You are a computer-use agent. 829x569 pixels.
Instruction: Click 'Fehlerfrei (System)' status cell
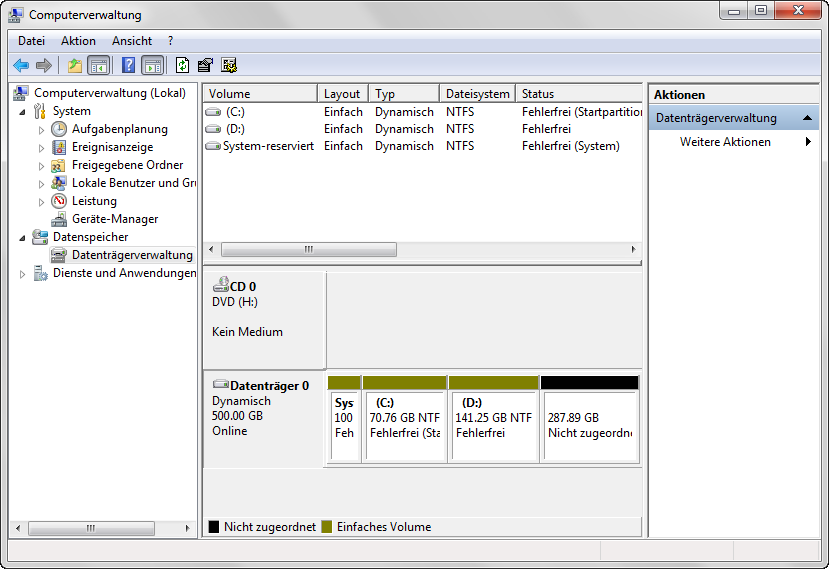click(x=570, y=146)
